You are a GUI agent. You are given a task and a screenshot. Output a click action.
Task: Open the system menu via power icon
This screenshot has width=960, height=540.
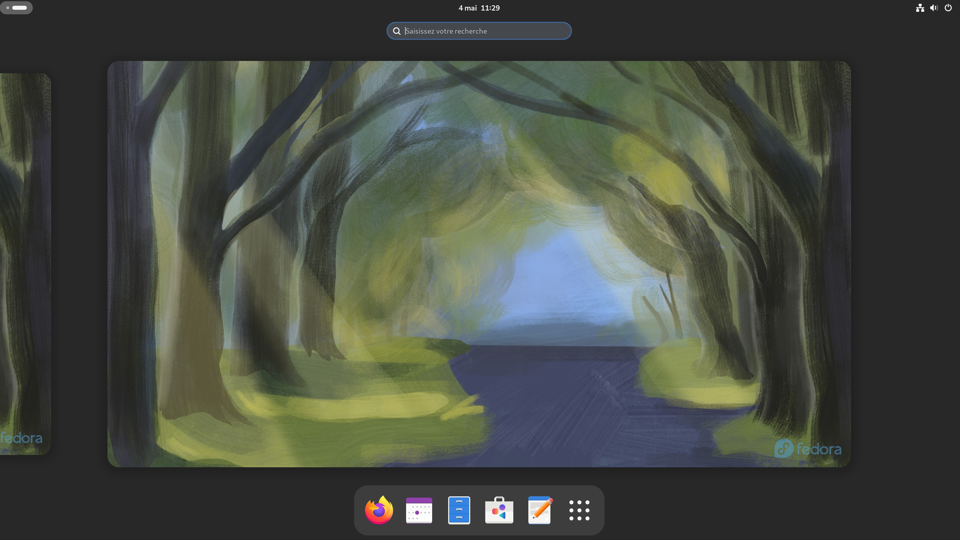(948, 8)
